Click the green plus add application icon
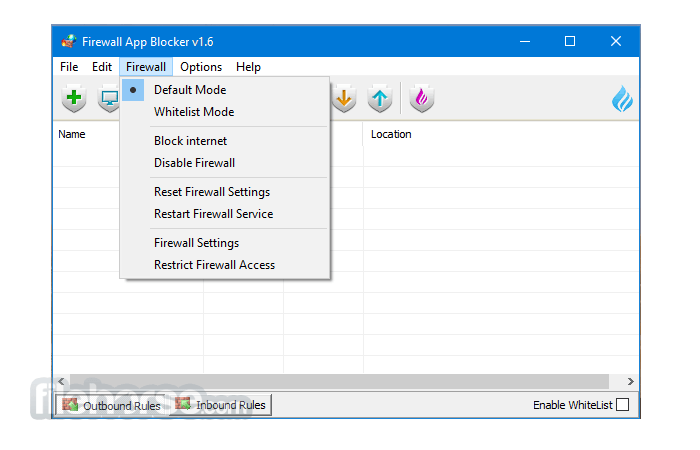Viewport: 700px width, 450px height. tap(74, 98)
